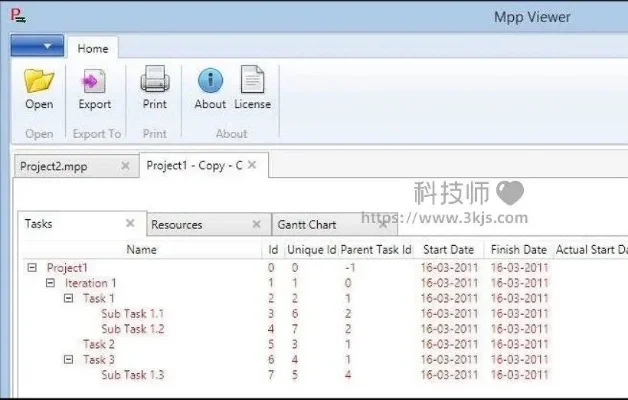628x400 pixels.
Task: Click the Export icon in ribbon
Action: point(94,81)
